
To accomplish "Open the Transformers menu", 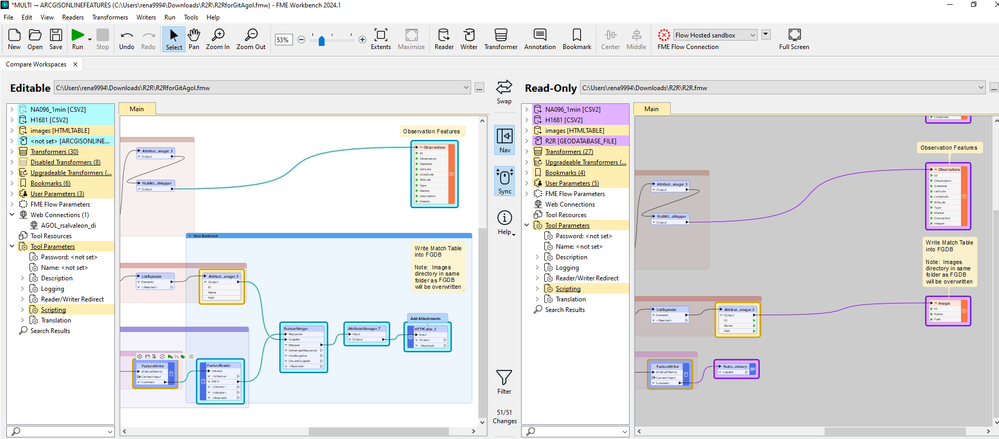I will click(x=109, y=17).
